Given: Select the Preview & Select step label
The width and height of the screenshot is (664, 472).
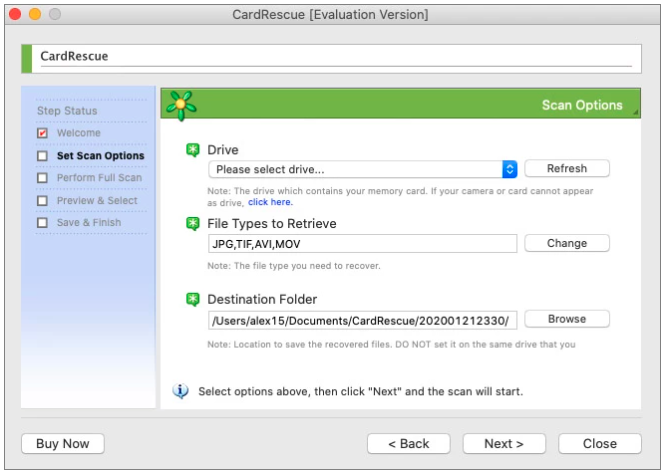Looking at the screenshot, I should tap(97, 200).
